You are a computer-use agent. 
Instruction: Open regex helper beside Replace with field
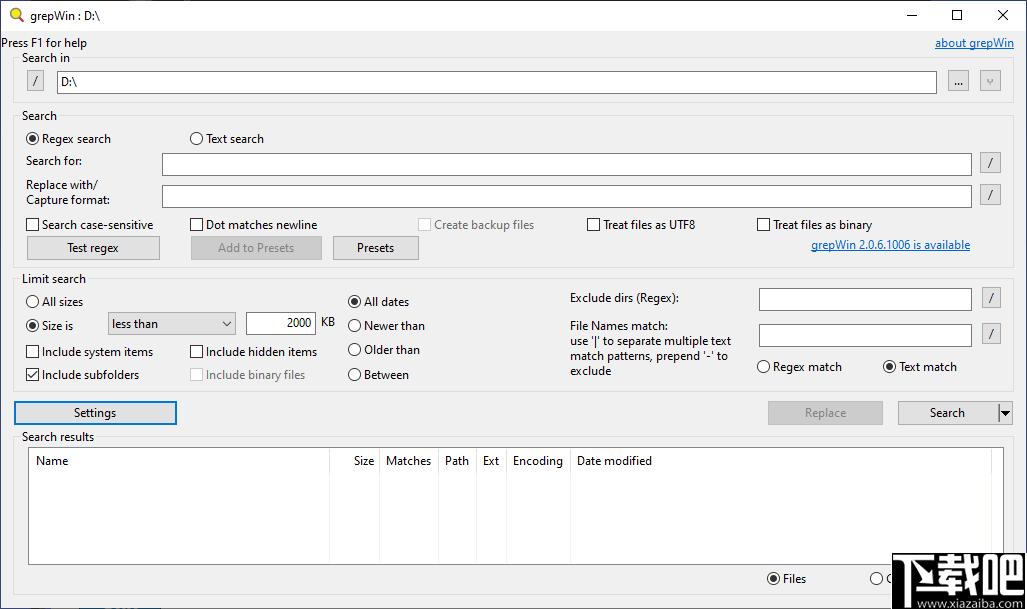click(x=990, y=194)
